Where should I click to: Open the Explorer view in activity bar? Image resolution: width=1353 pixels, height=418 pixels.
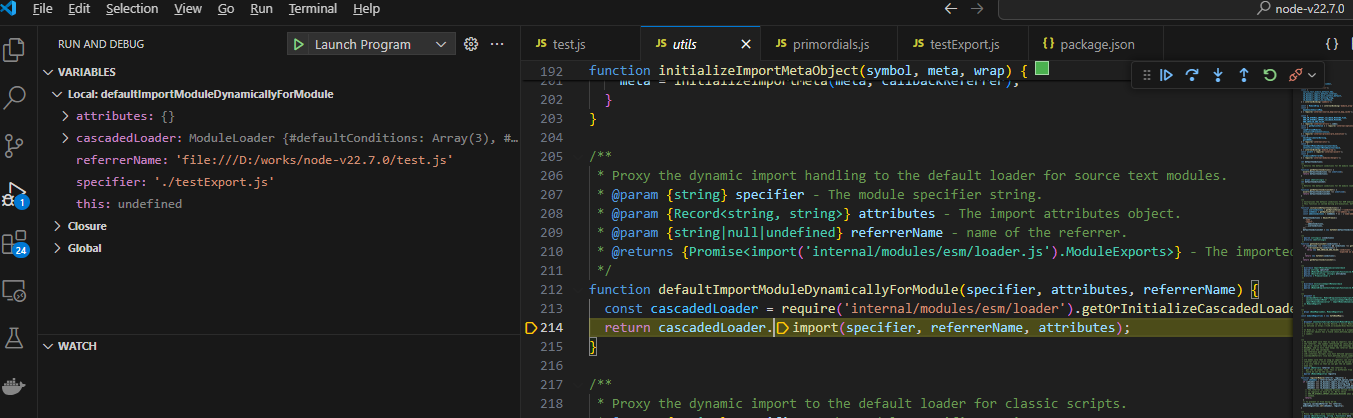[15, 50]
